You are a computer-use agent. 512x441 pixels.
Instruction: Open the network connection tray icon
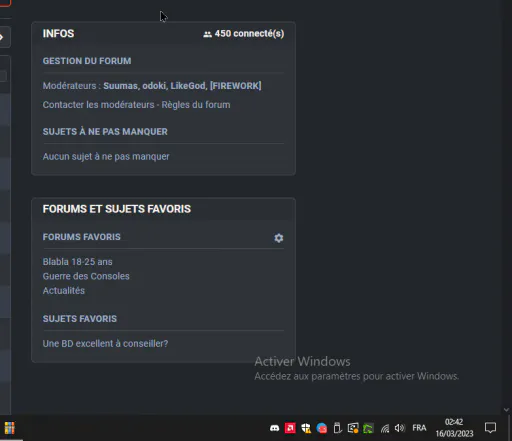click(385, 428)
